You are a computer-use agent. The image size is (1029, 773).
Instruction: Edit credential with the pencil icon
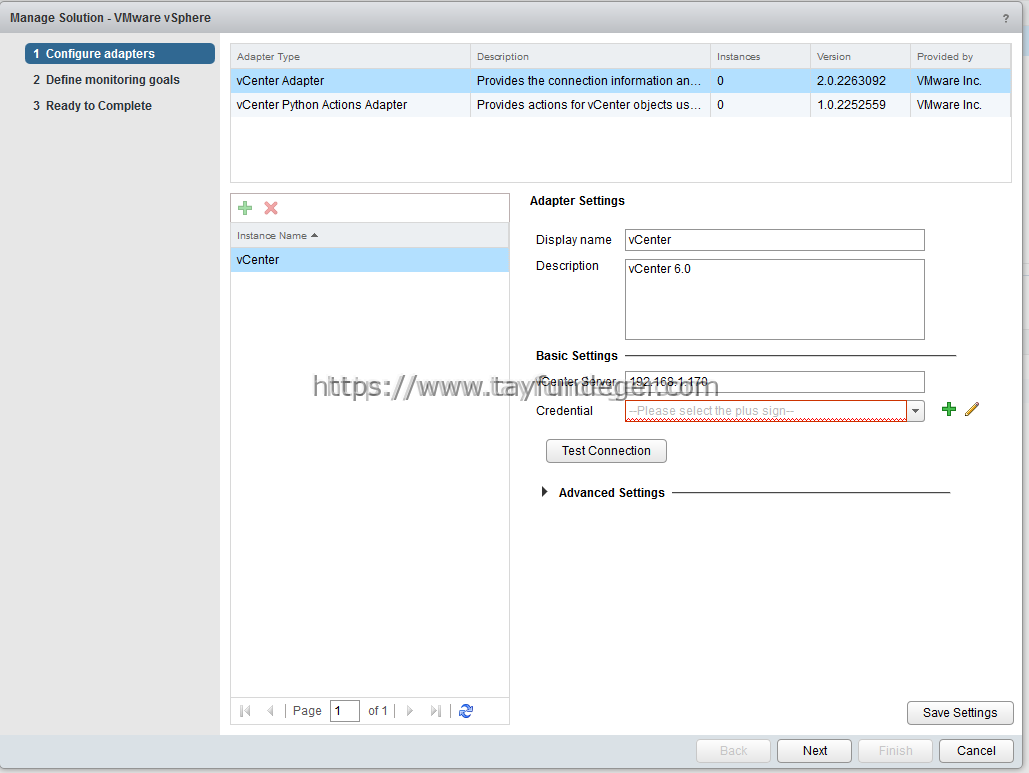pyautogui.click(x=972, y=409)
